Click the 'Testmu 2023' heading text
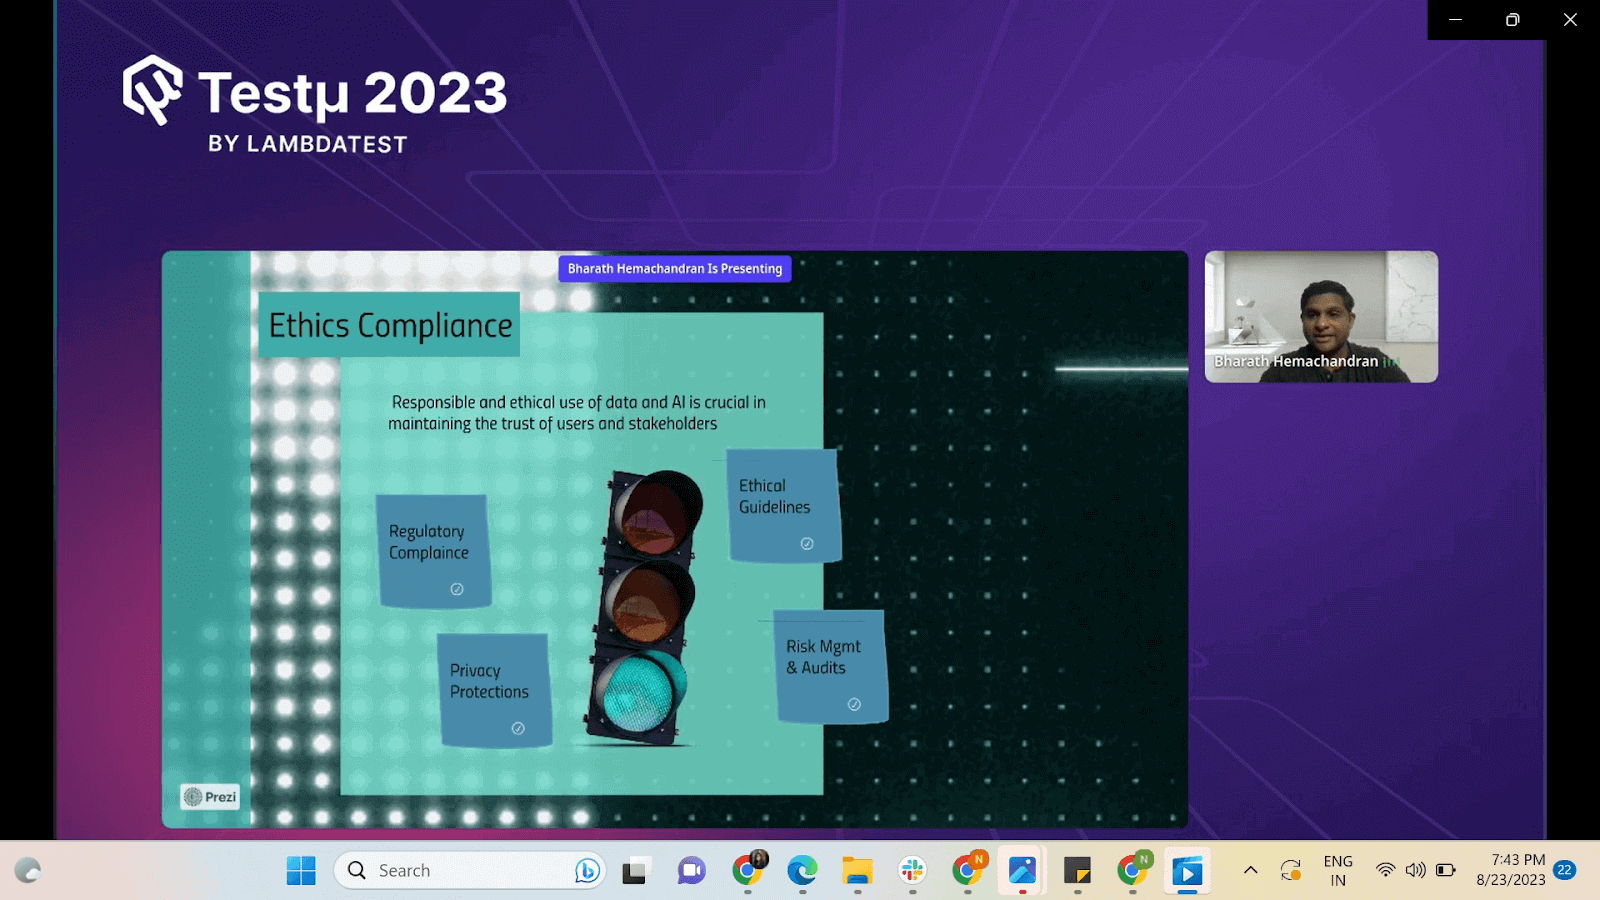 (x=353, y=93)
